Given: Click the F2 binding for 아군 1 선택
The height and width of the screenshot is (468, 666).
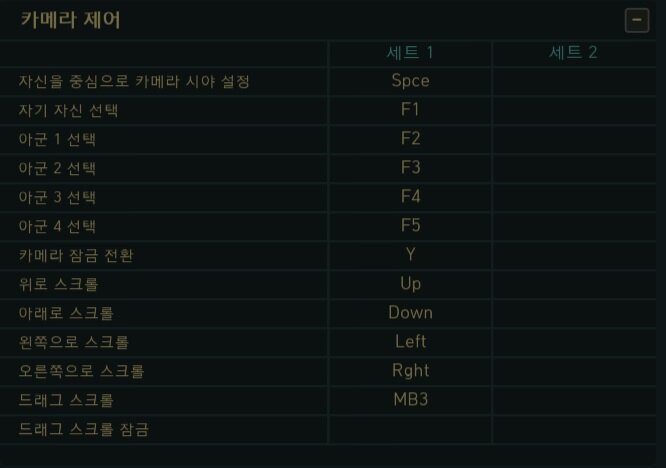Looking at the screenshot, I should tap(410, 138).
